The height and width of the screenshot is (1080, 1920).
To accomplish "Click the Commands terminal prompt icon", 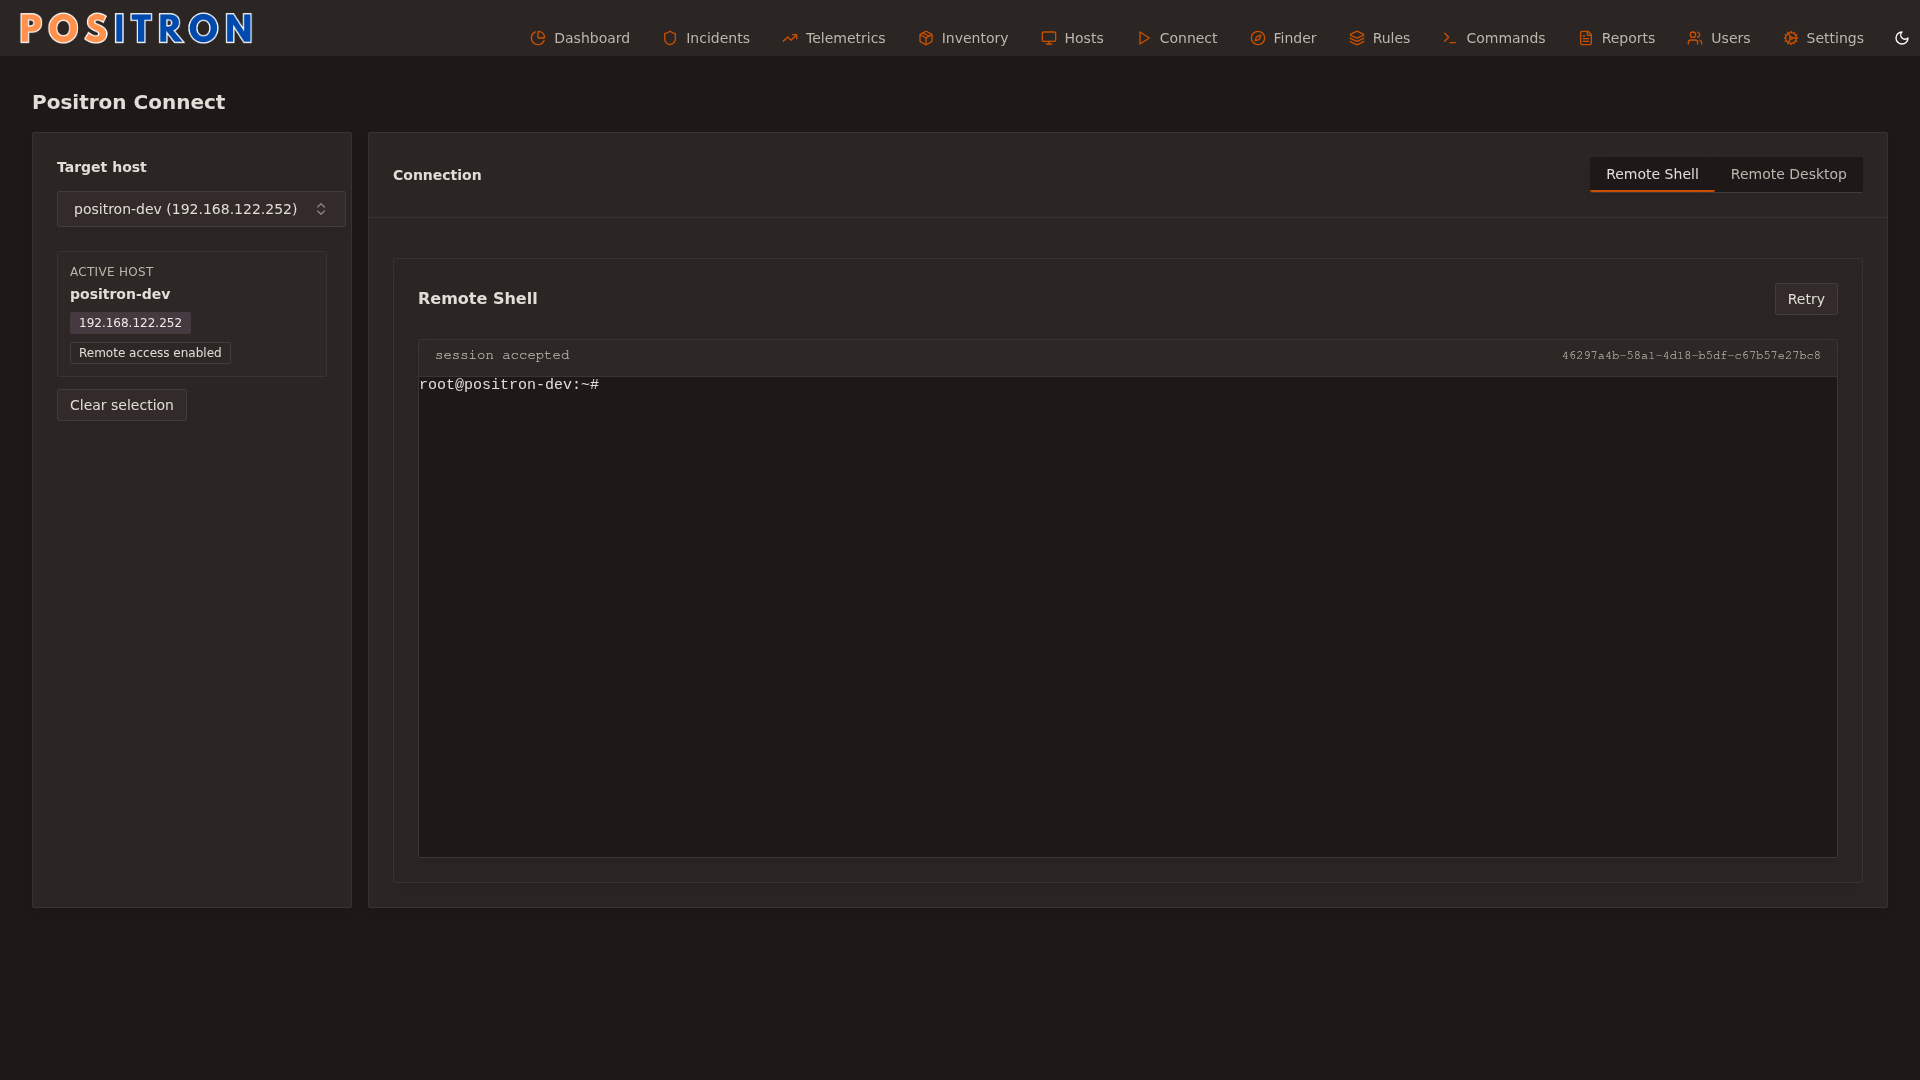I will point(1450,38).
